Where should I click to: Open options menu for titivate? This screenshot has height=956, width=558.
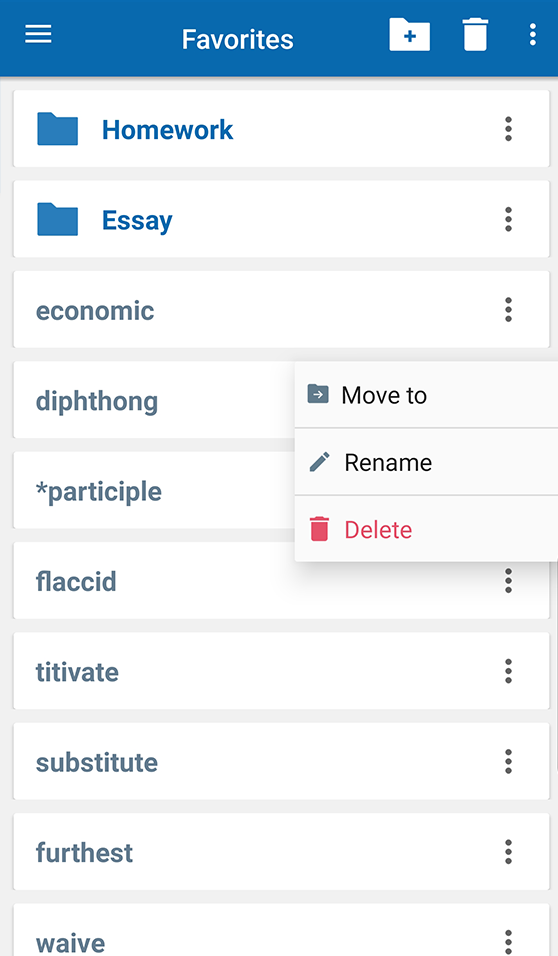[508, 671]
